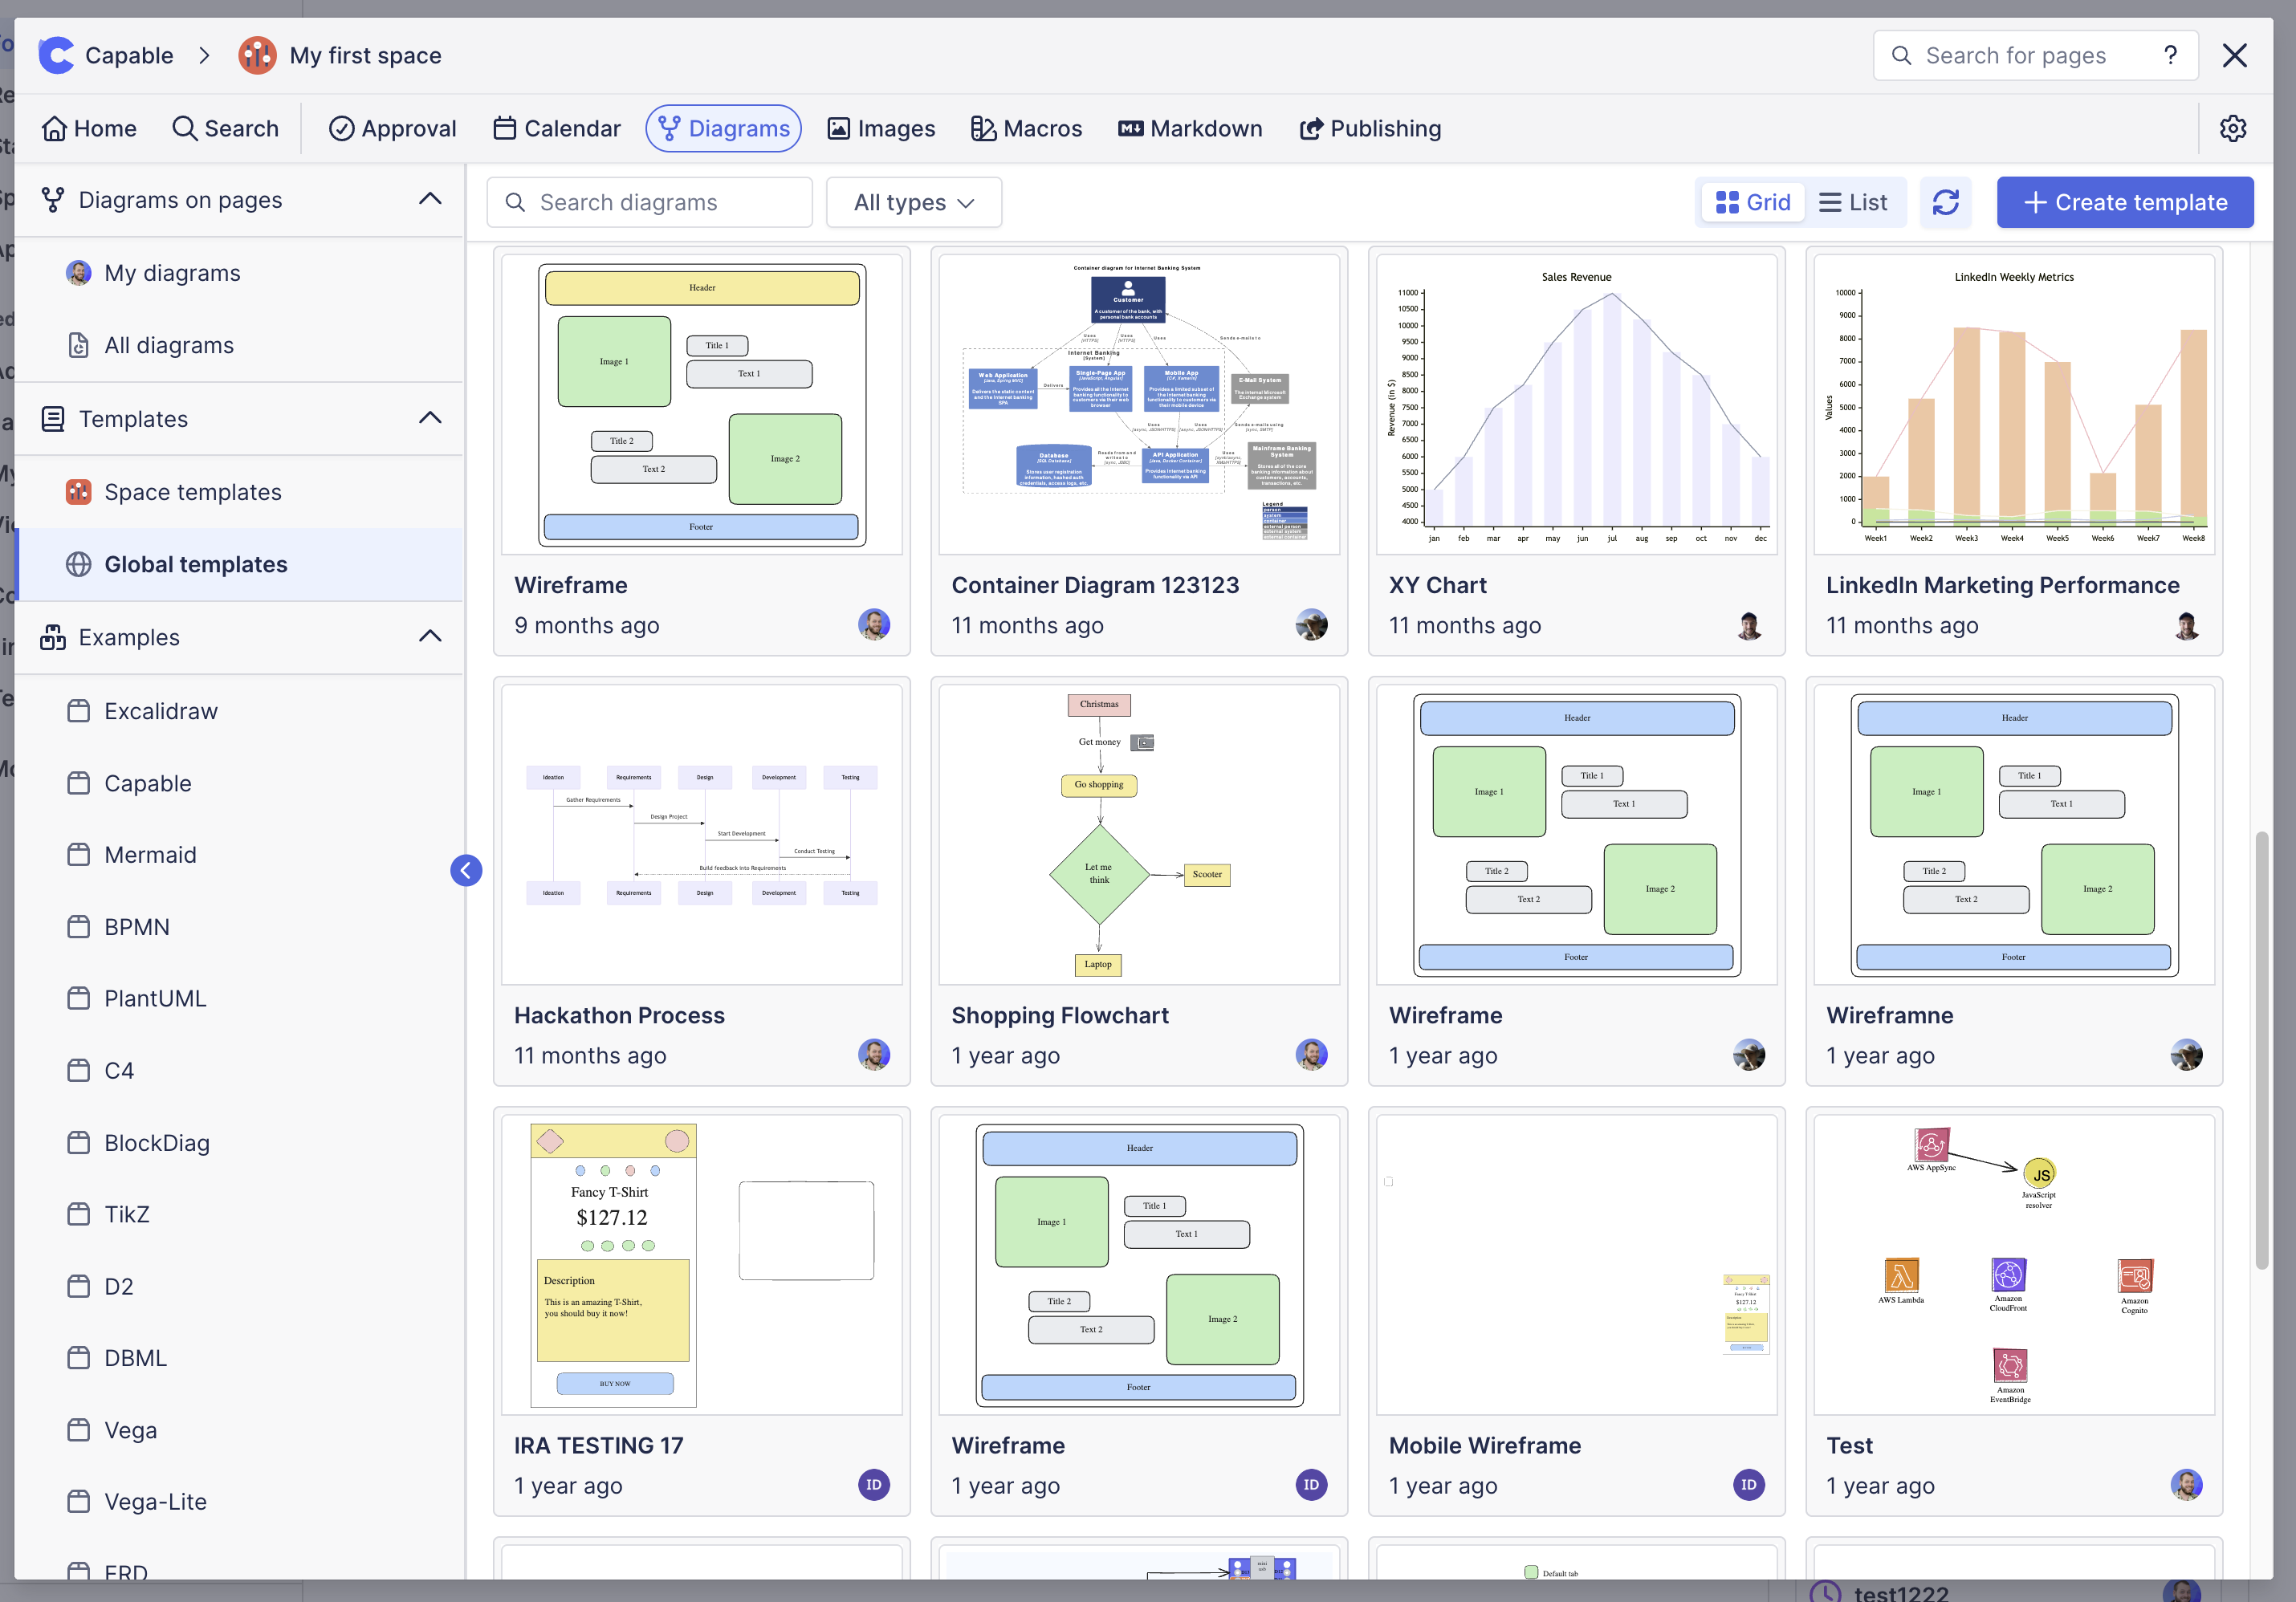Image resolution: width=2296 pixels, height=1602 pixels.
Task: Click Create template button
Action: [x=2125, y=203]
